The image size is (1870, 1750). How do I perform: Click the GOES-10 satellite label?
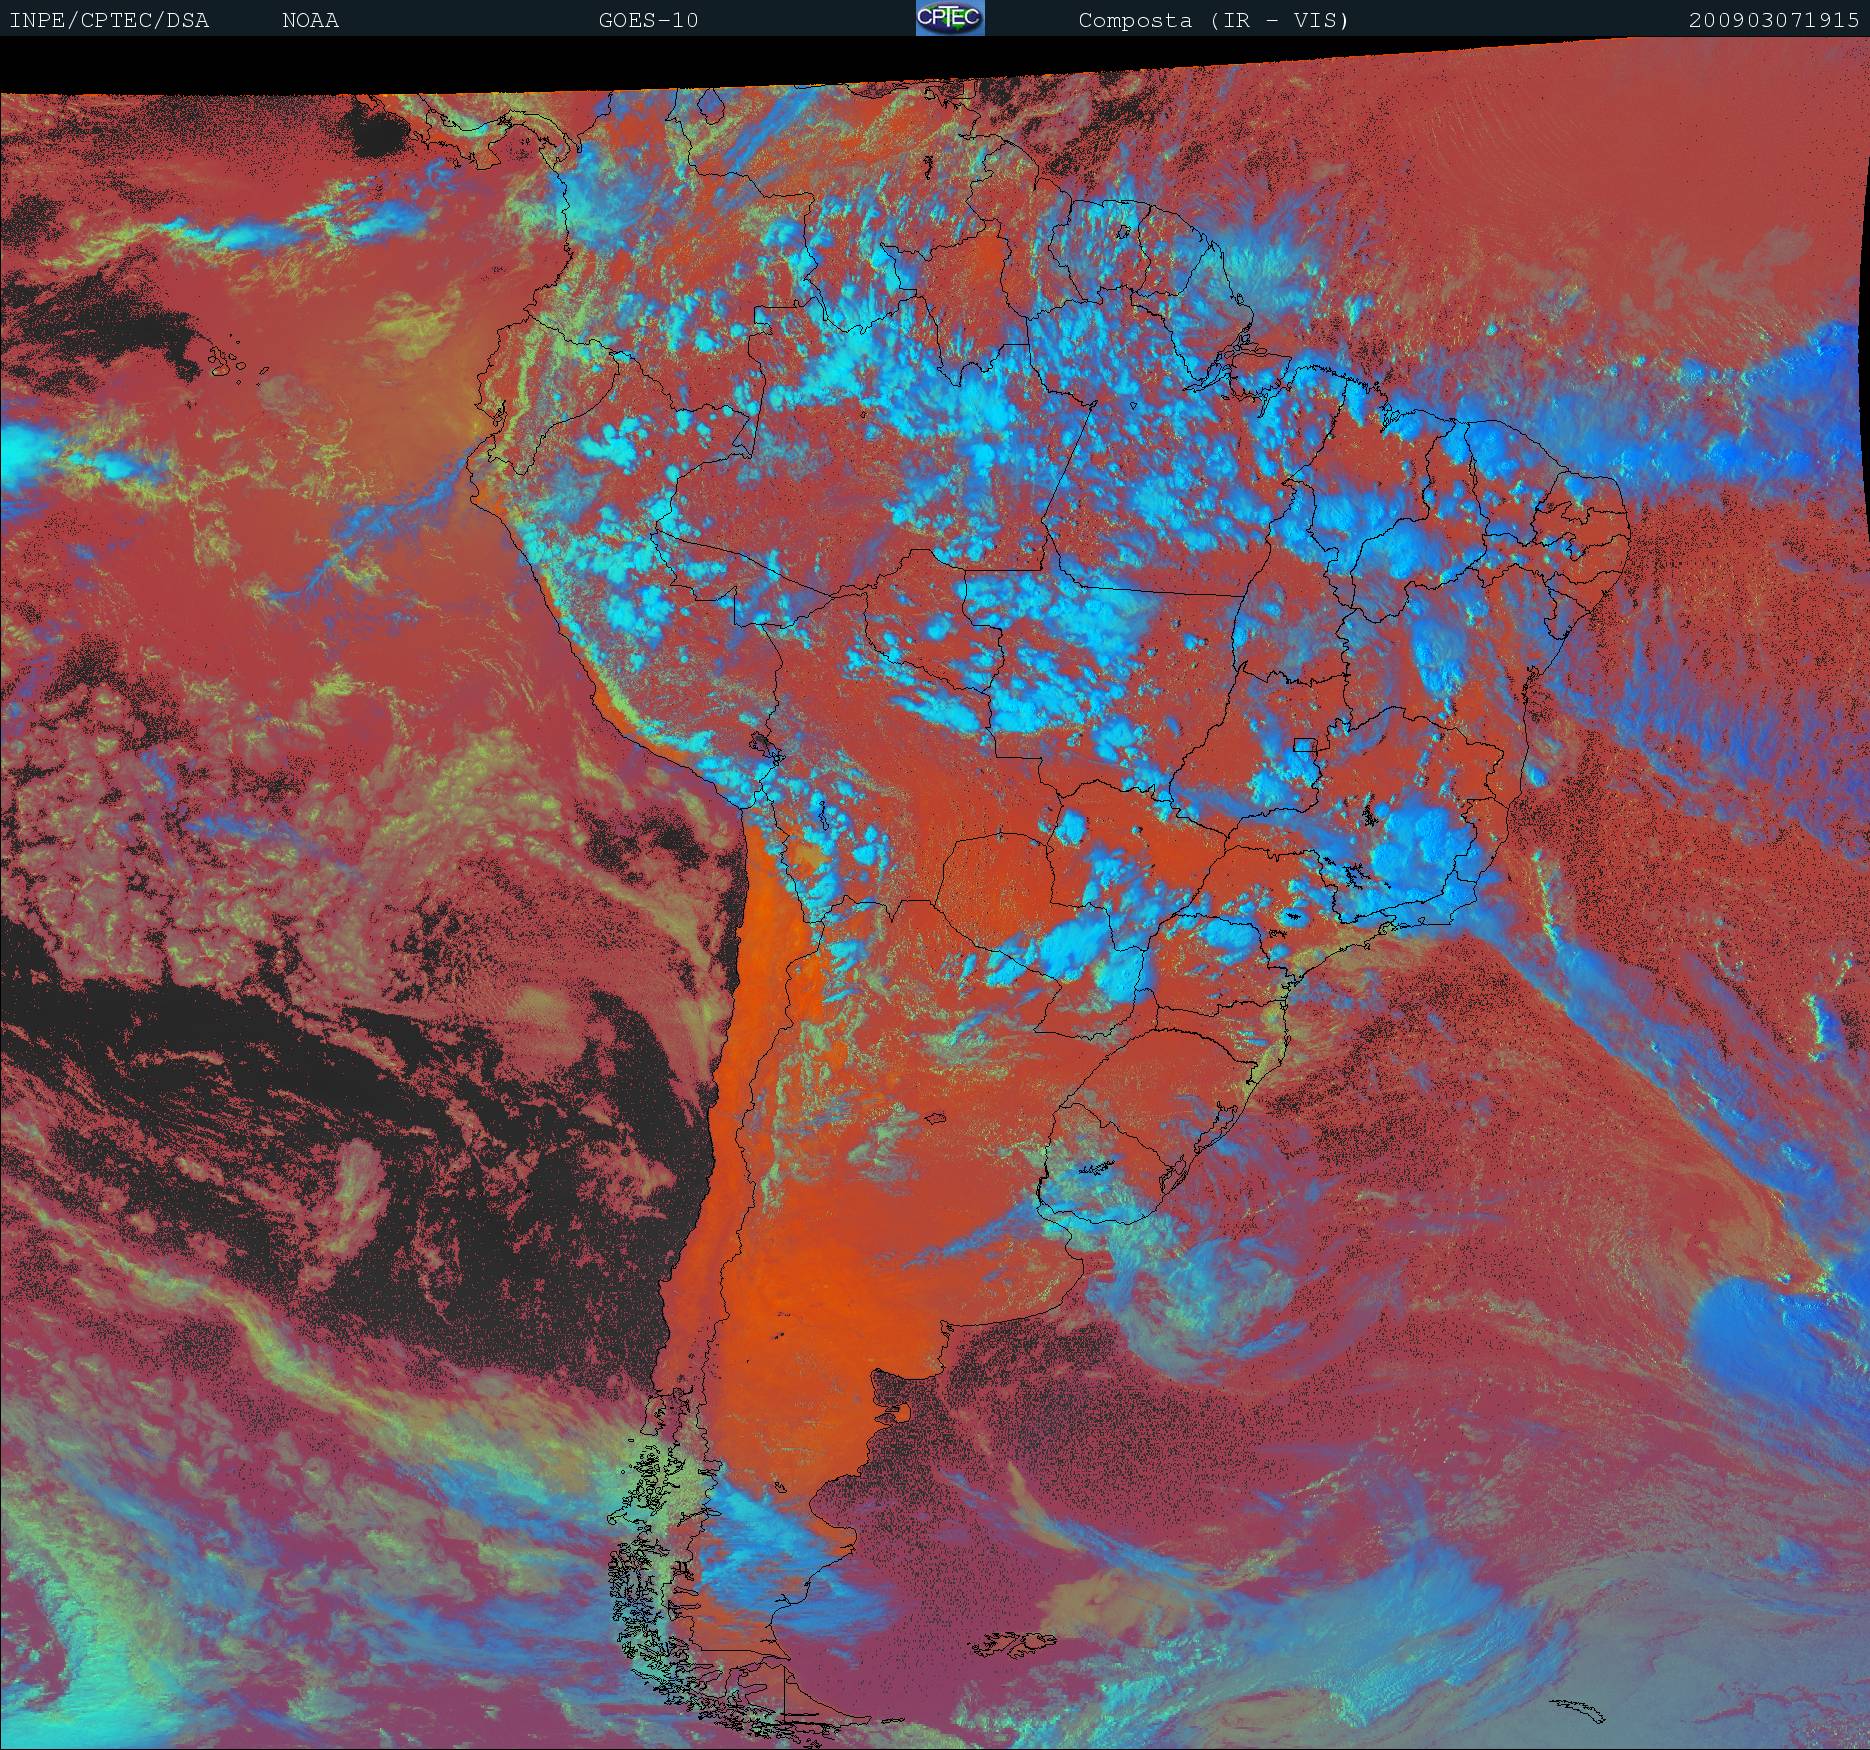[x=648, y=20]
